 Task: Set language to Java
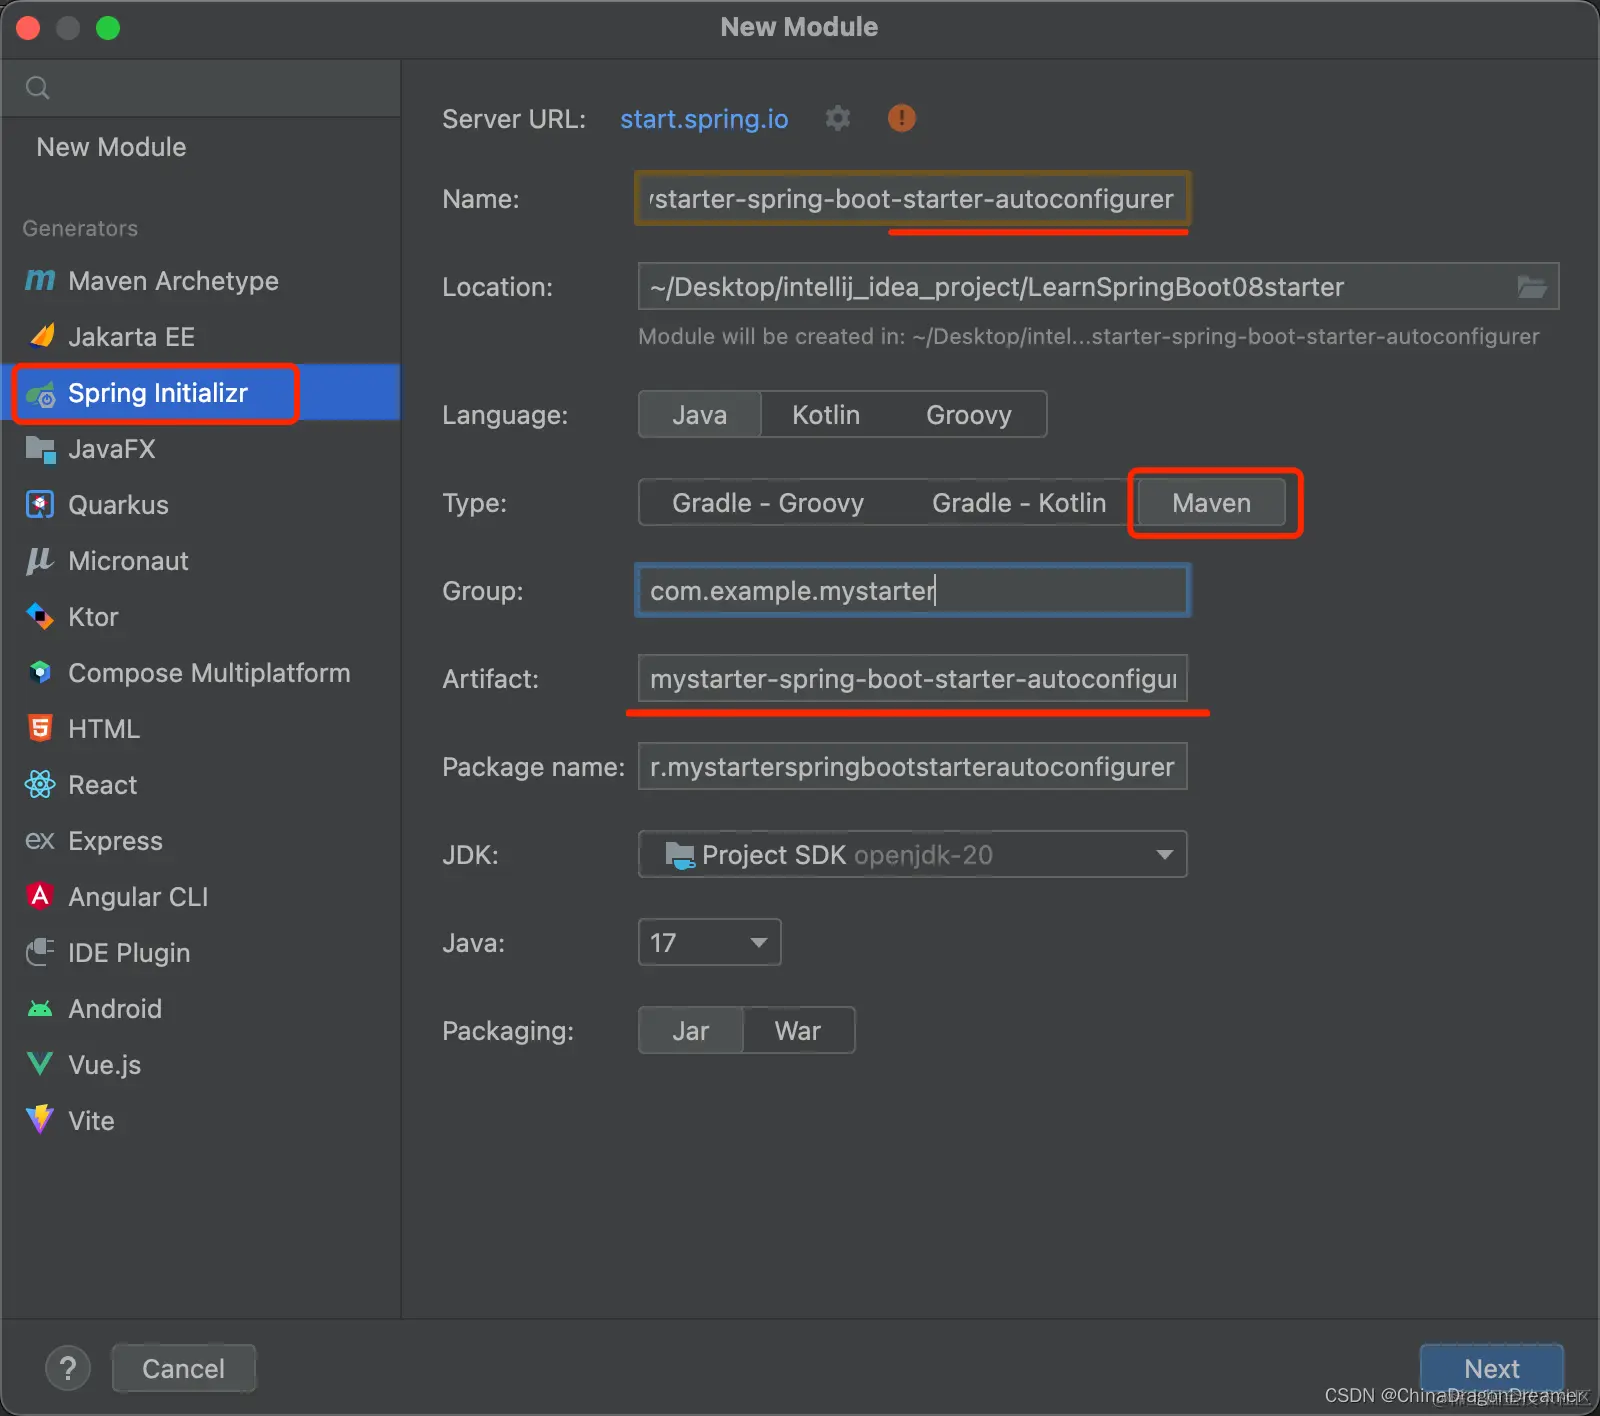coord(700,415)
